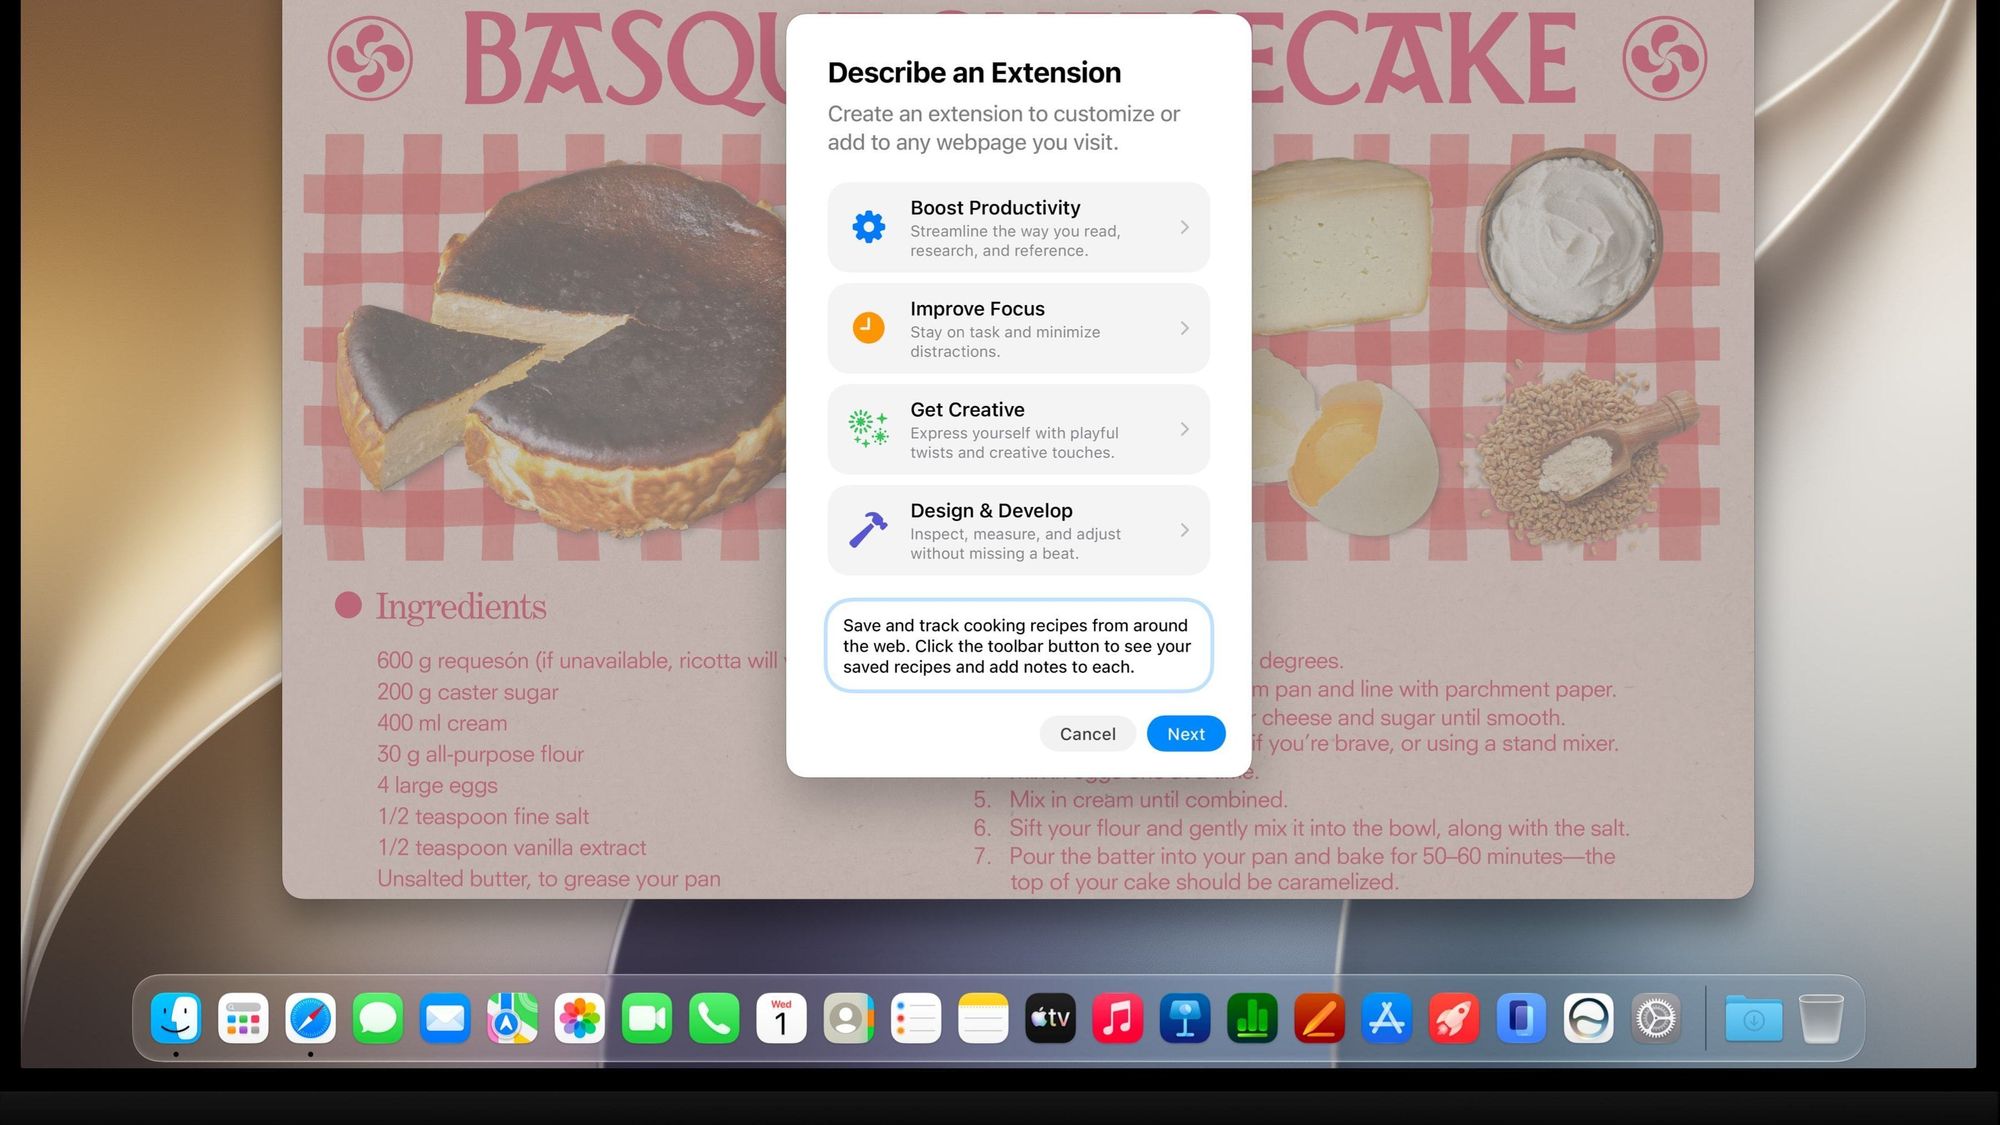Open App Store from the Dock
2000x1125 pixels.
1386,1019
